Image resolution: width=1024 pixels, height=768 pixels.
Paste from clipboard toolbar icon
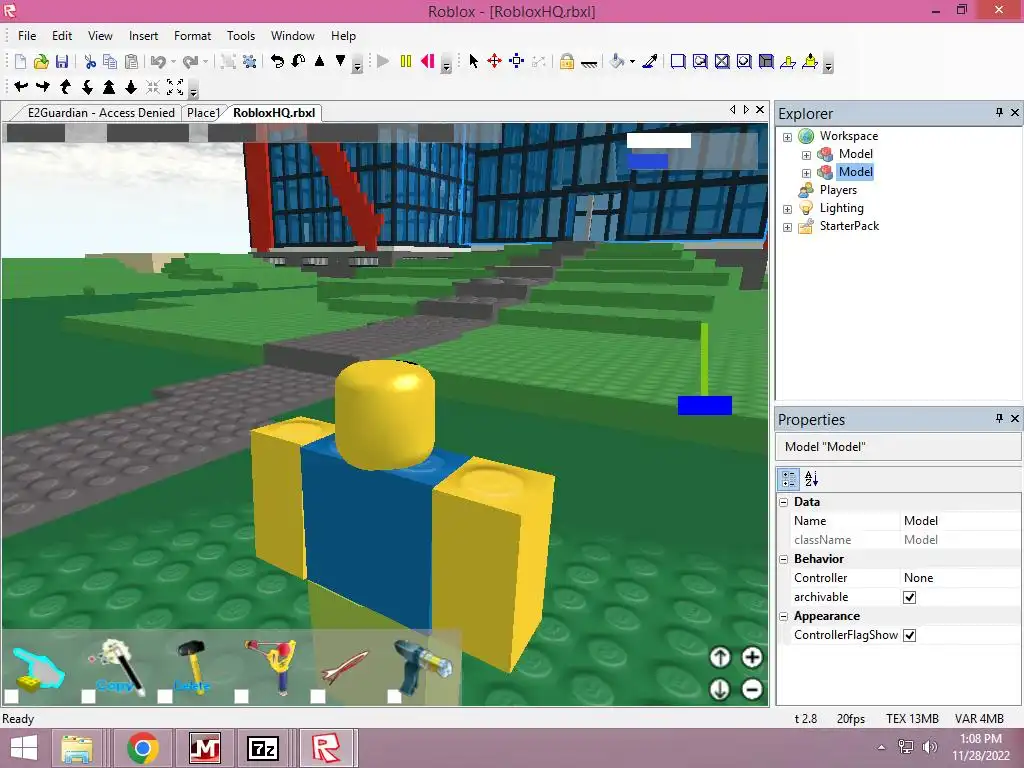tap(131, 61)
